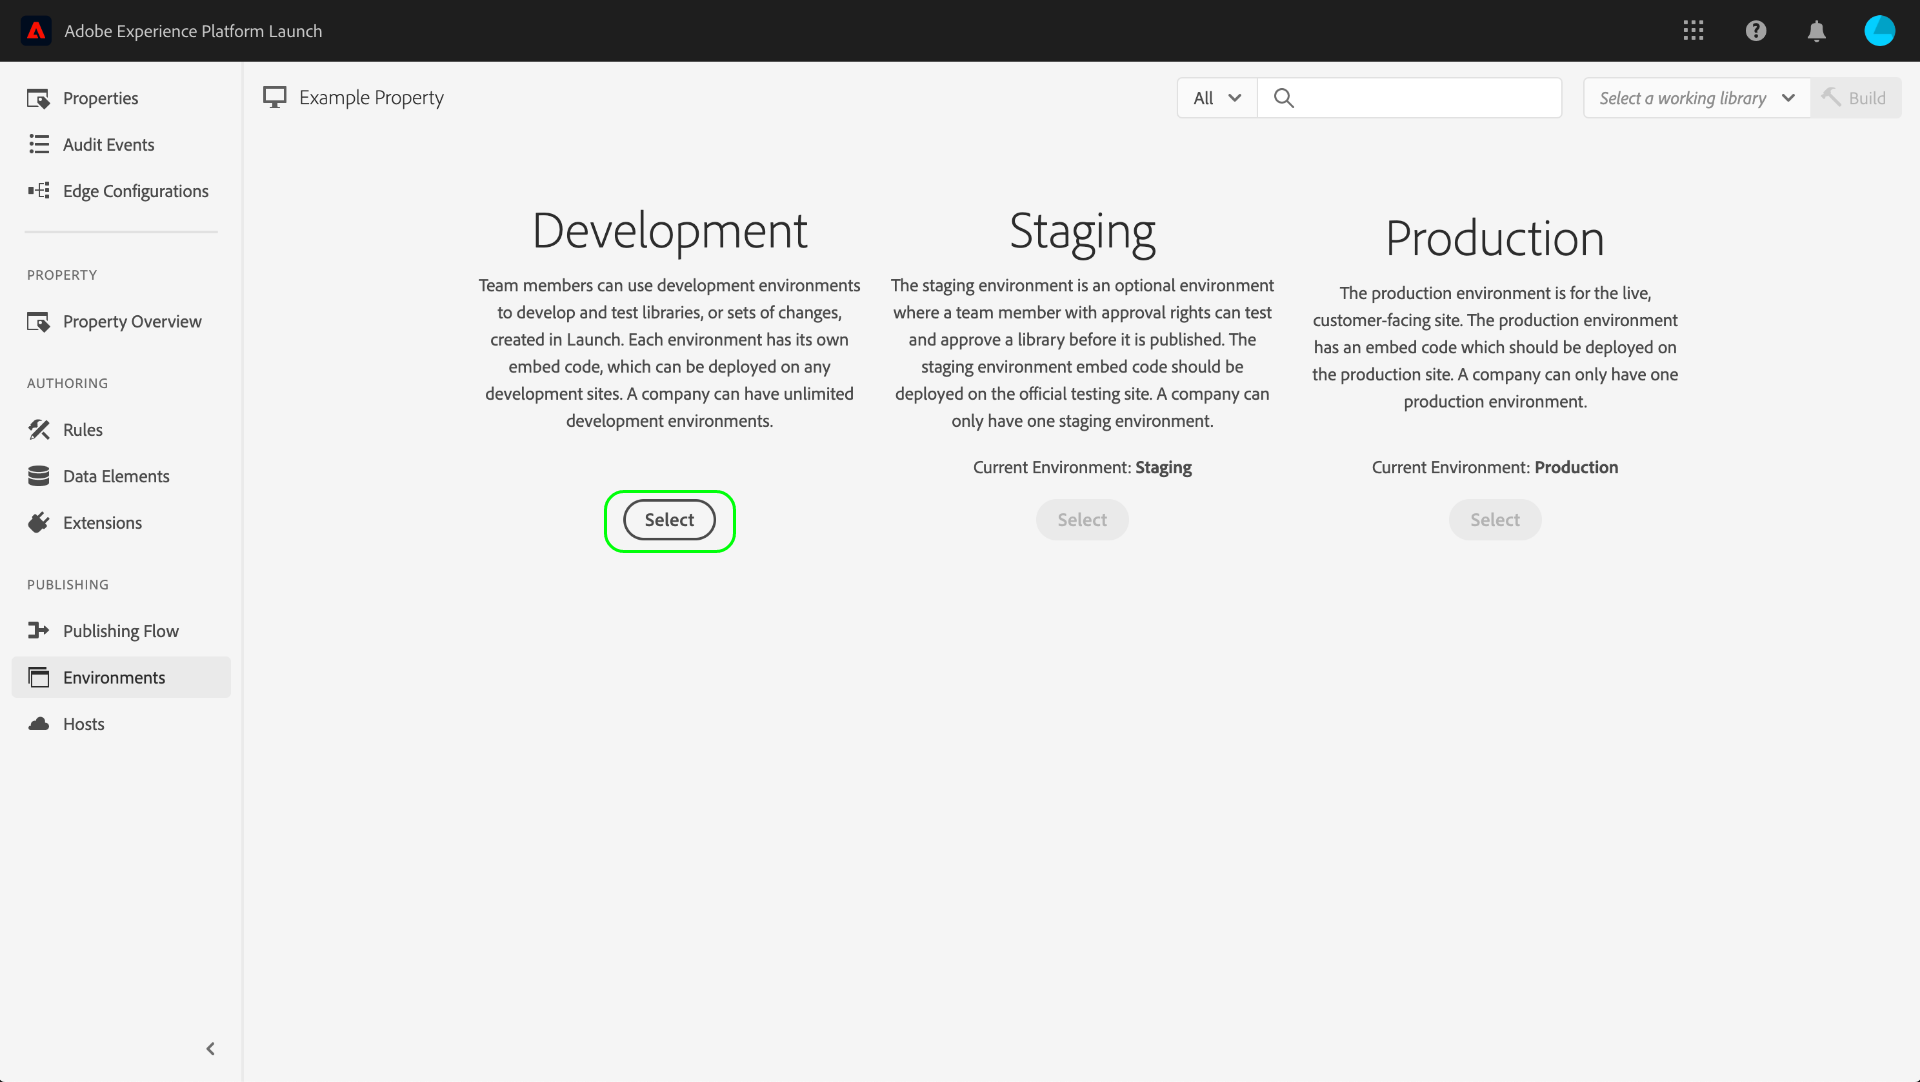
Task: Click the Adobe logo icon
Action: 36,31
